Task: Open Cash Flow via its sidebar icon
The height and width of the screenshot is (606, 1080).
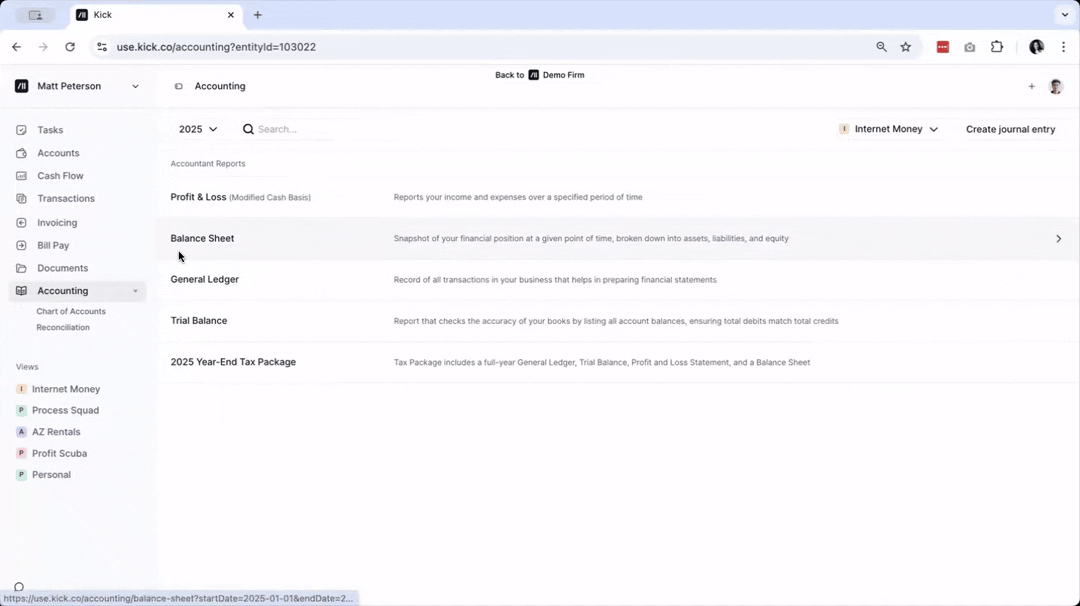Action: (21, 176)
